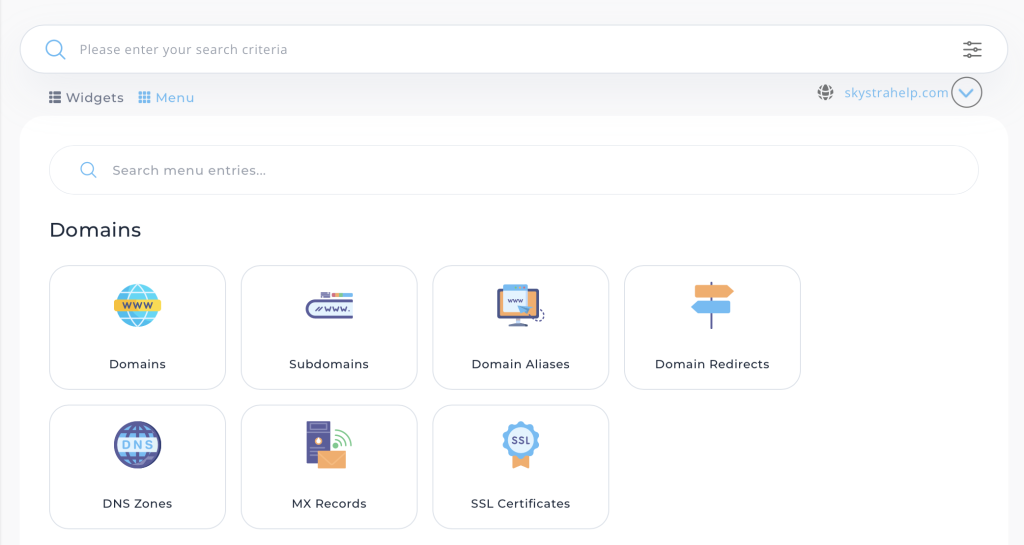
Task: Open the Subdomains www bar icon
Action: (x=329, y=306)
